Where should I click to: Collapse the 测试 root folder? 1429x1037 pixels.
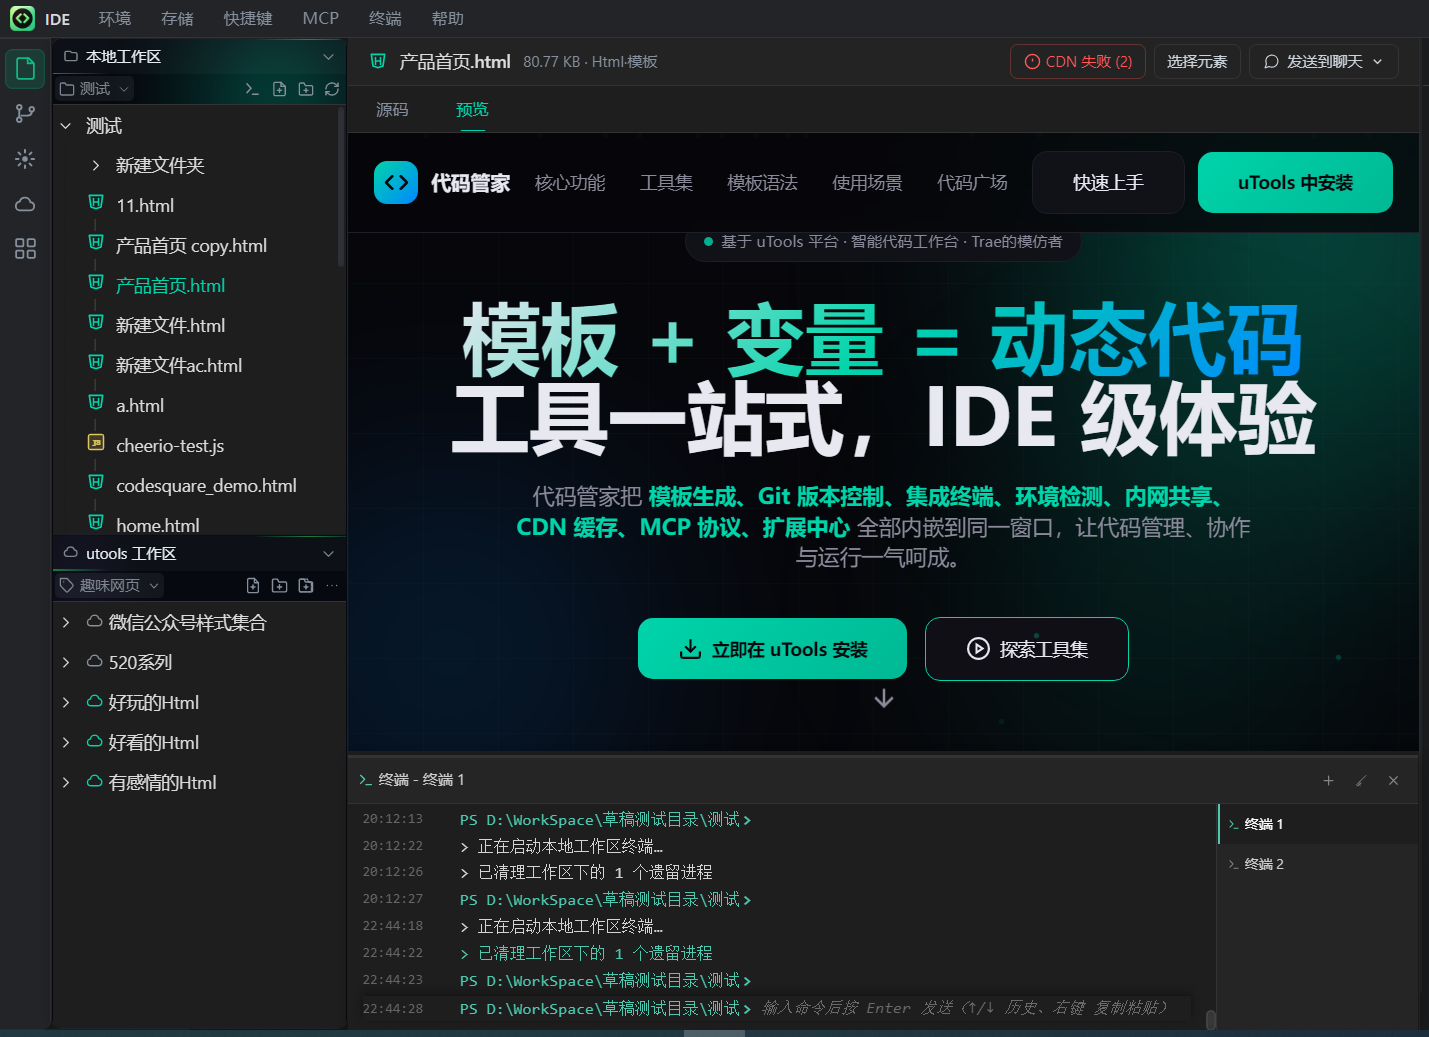66,126
